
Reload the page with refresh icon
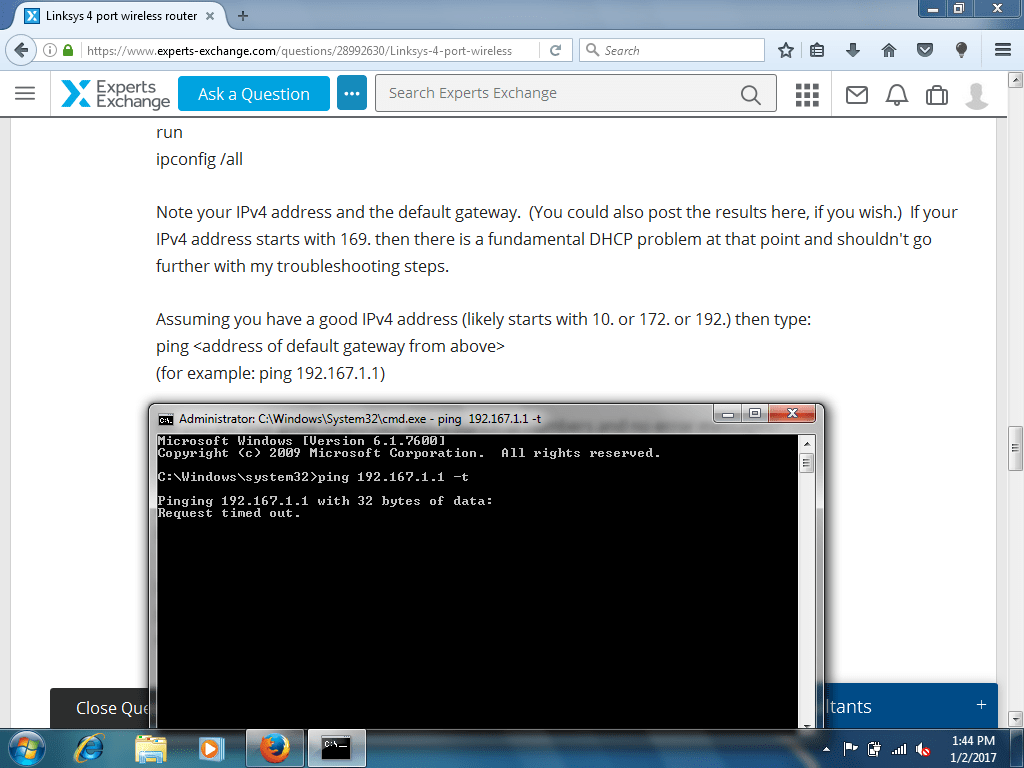coord(556,50)
